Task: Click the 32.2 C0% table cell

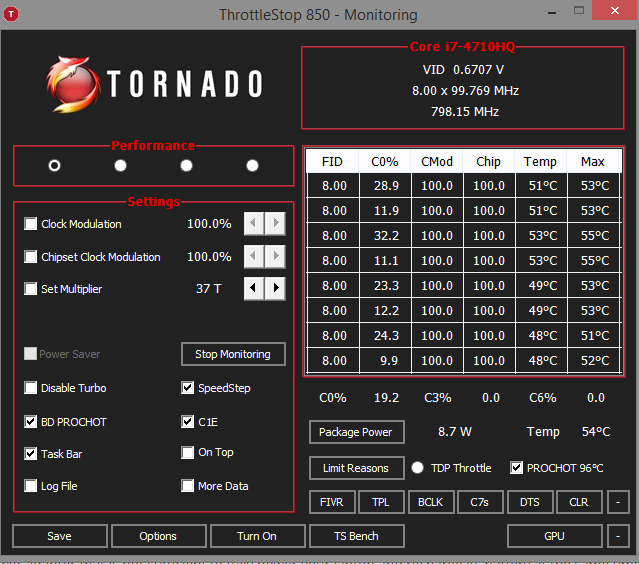Action: pos(386,236)
